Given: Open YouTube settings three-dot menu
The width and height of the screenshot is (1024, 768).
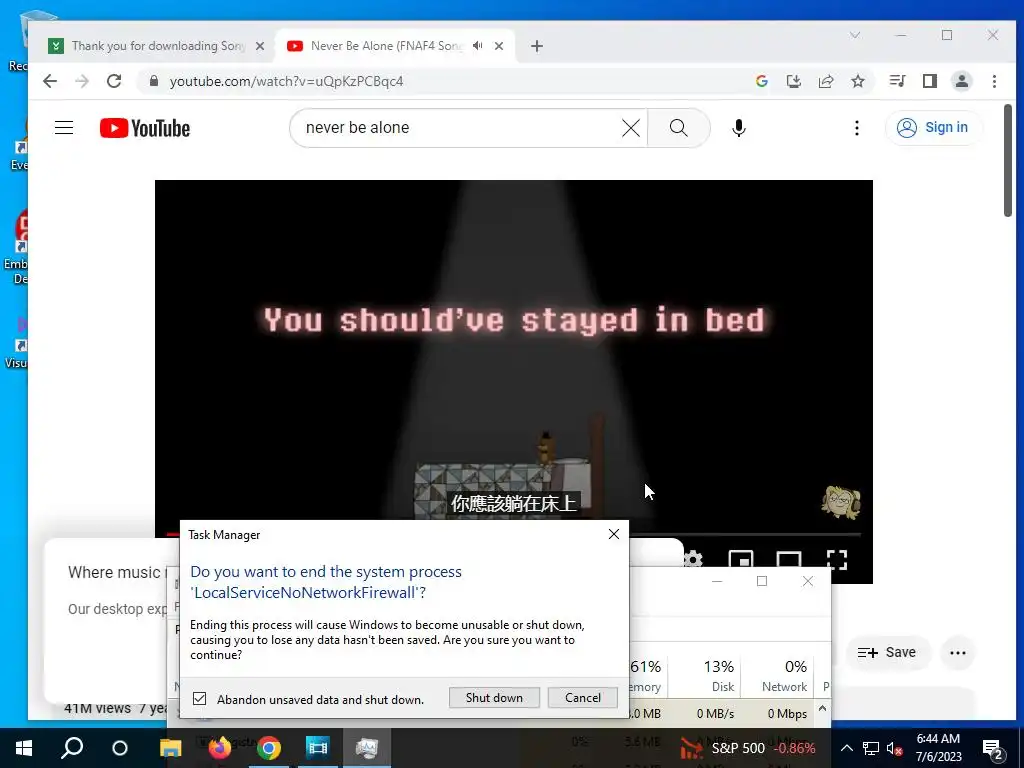Looking at the screenshot, I should 857,128.
